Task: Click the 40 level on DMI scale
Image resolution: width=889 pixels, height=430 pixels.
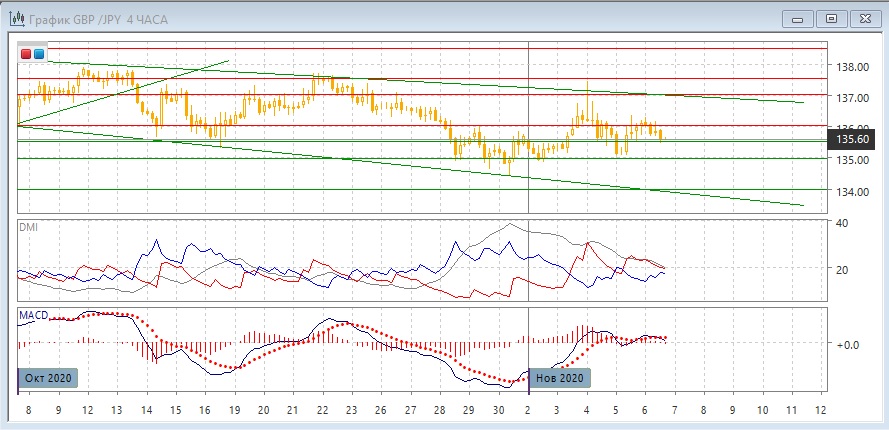Action: click(x=842, y=223)
